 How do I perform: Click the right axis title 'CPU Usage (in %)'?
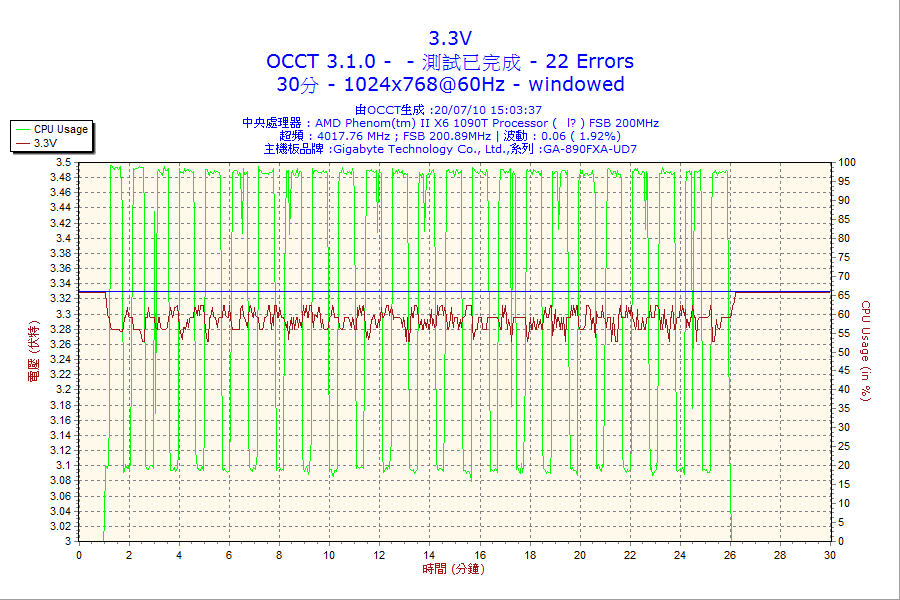(x=866, y=351)
